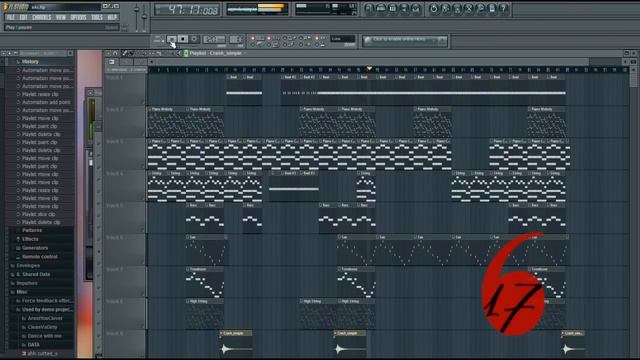Image resolution: width=640 pixels, height=360 pixels.
Task: Open the OPTIONS menu
Action: 78,17
